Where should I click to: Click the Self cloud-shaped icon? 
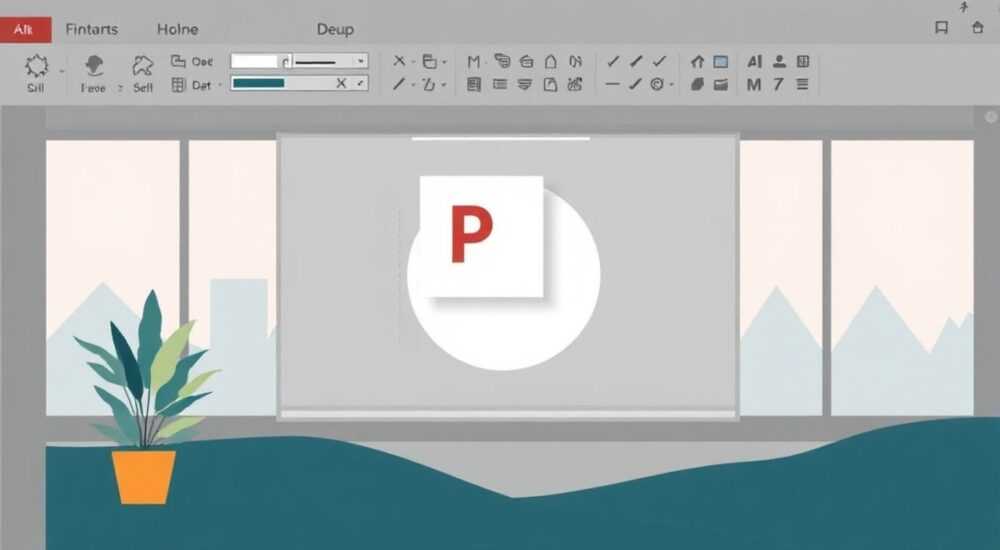point(143,66)
